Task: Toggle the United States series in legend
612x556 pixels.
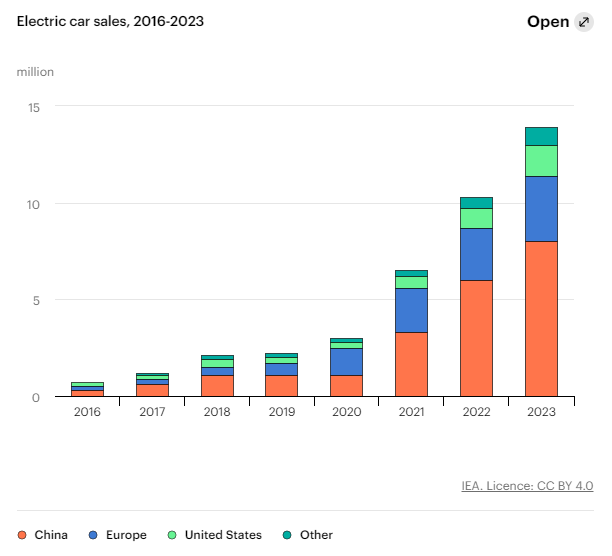Action: pos(215,535)
